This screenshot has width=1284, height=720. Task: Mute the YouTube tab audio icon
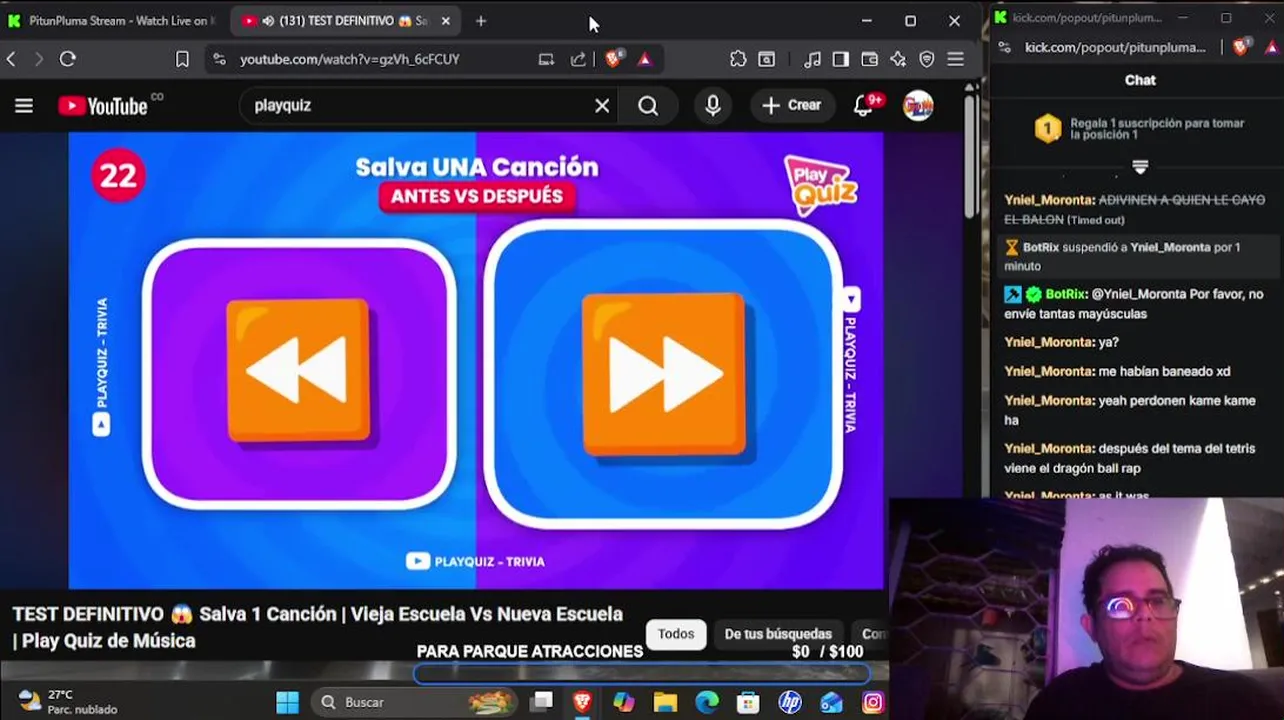tap(268, 20)
